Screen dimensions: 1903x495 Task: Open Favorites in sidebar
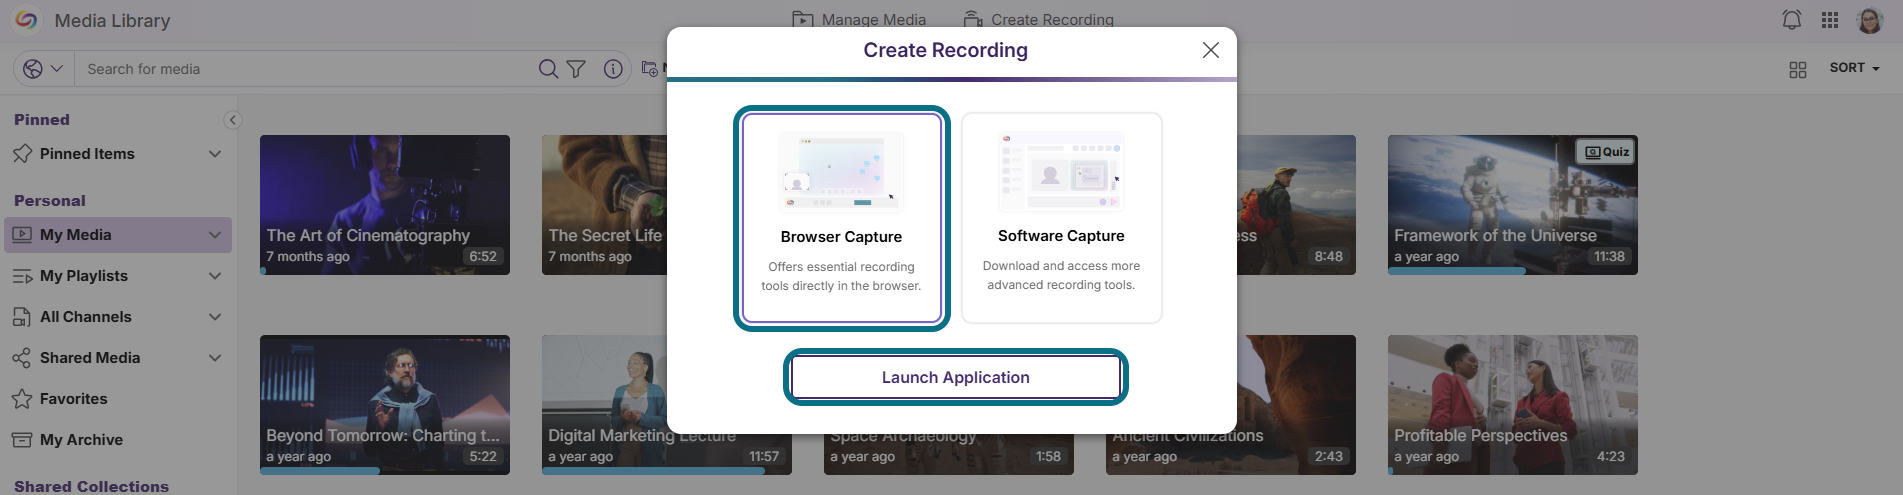click(x=118, y=399)
